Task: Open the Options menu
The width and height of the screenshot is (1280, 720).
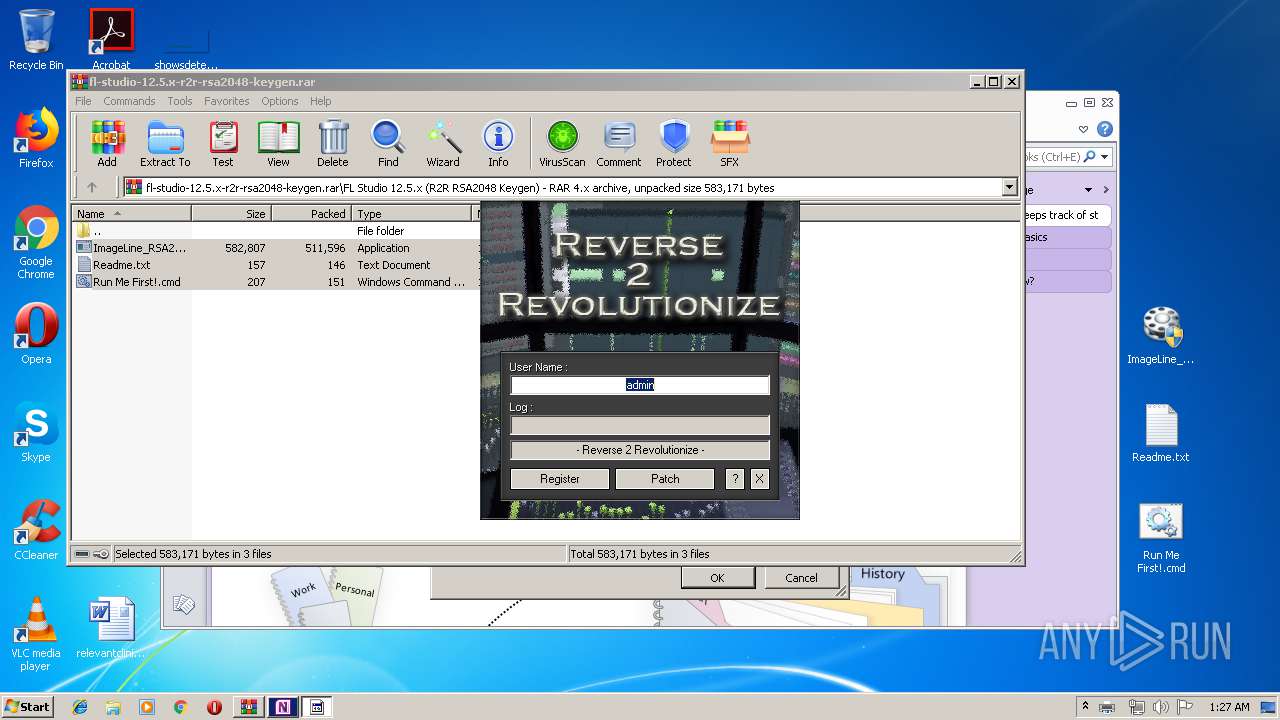Action: click(280, 101)
